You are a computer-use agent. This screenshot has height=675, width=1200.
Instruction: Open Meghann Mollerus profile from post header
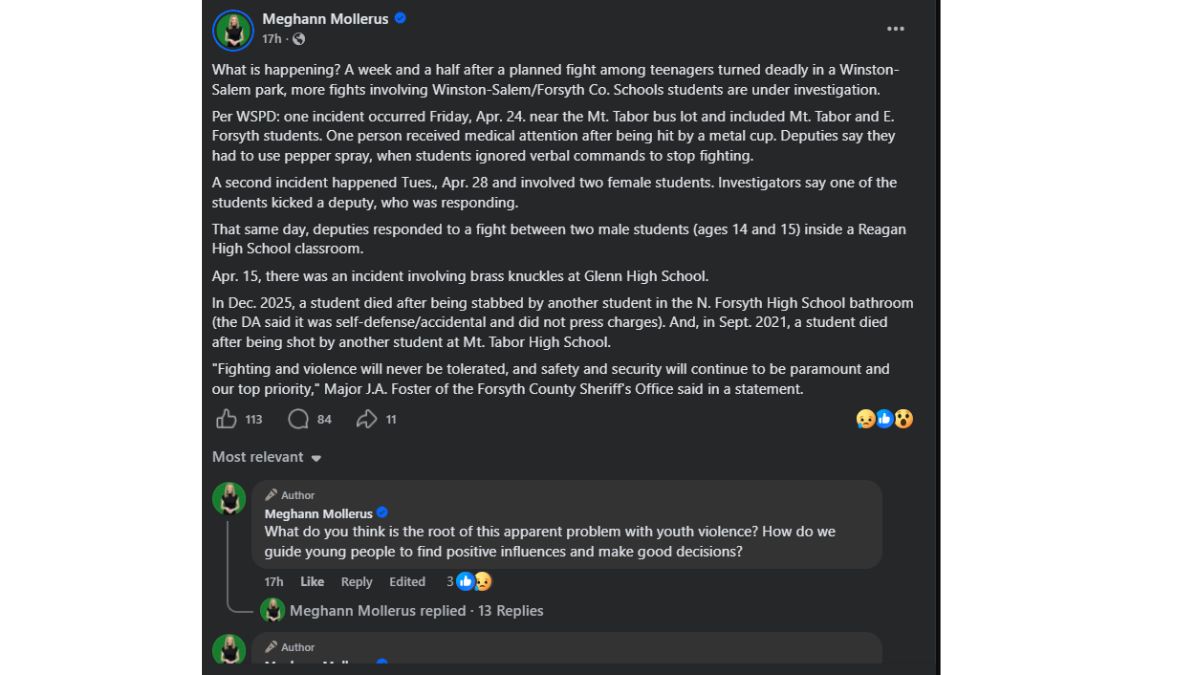click(x=325, y=18)
